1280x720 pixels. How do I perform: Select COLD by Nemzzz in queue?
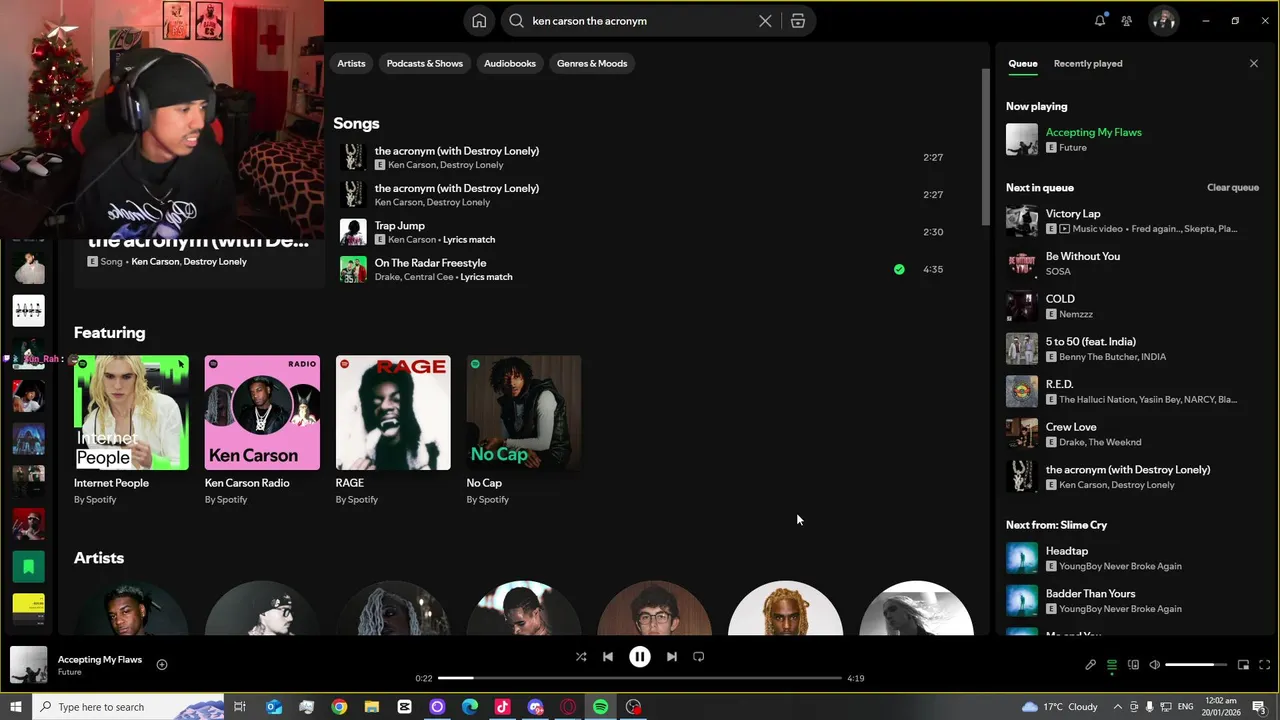[1134, 306]
